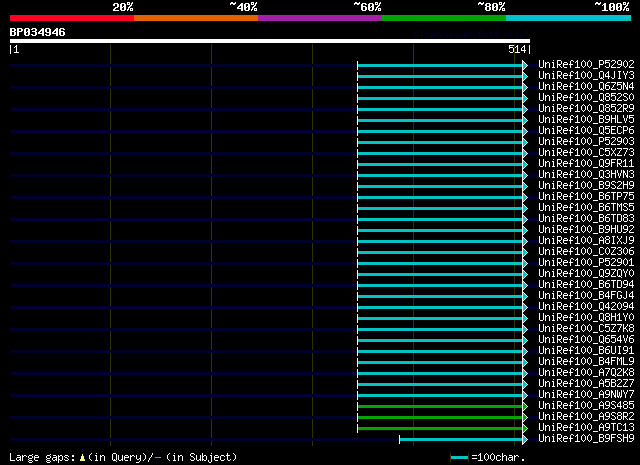Select hit label UniRef100_A9S8R2
The width and height of the screenshot is (640, 465).
[x=586, y=417]
